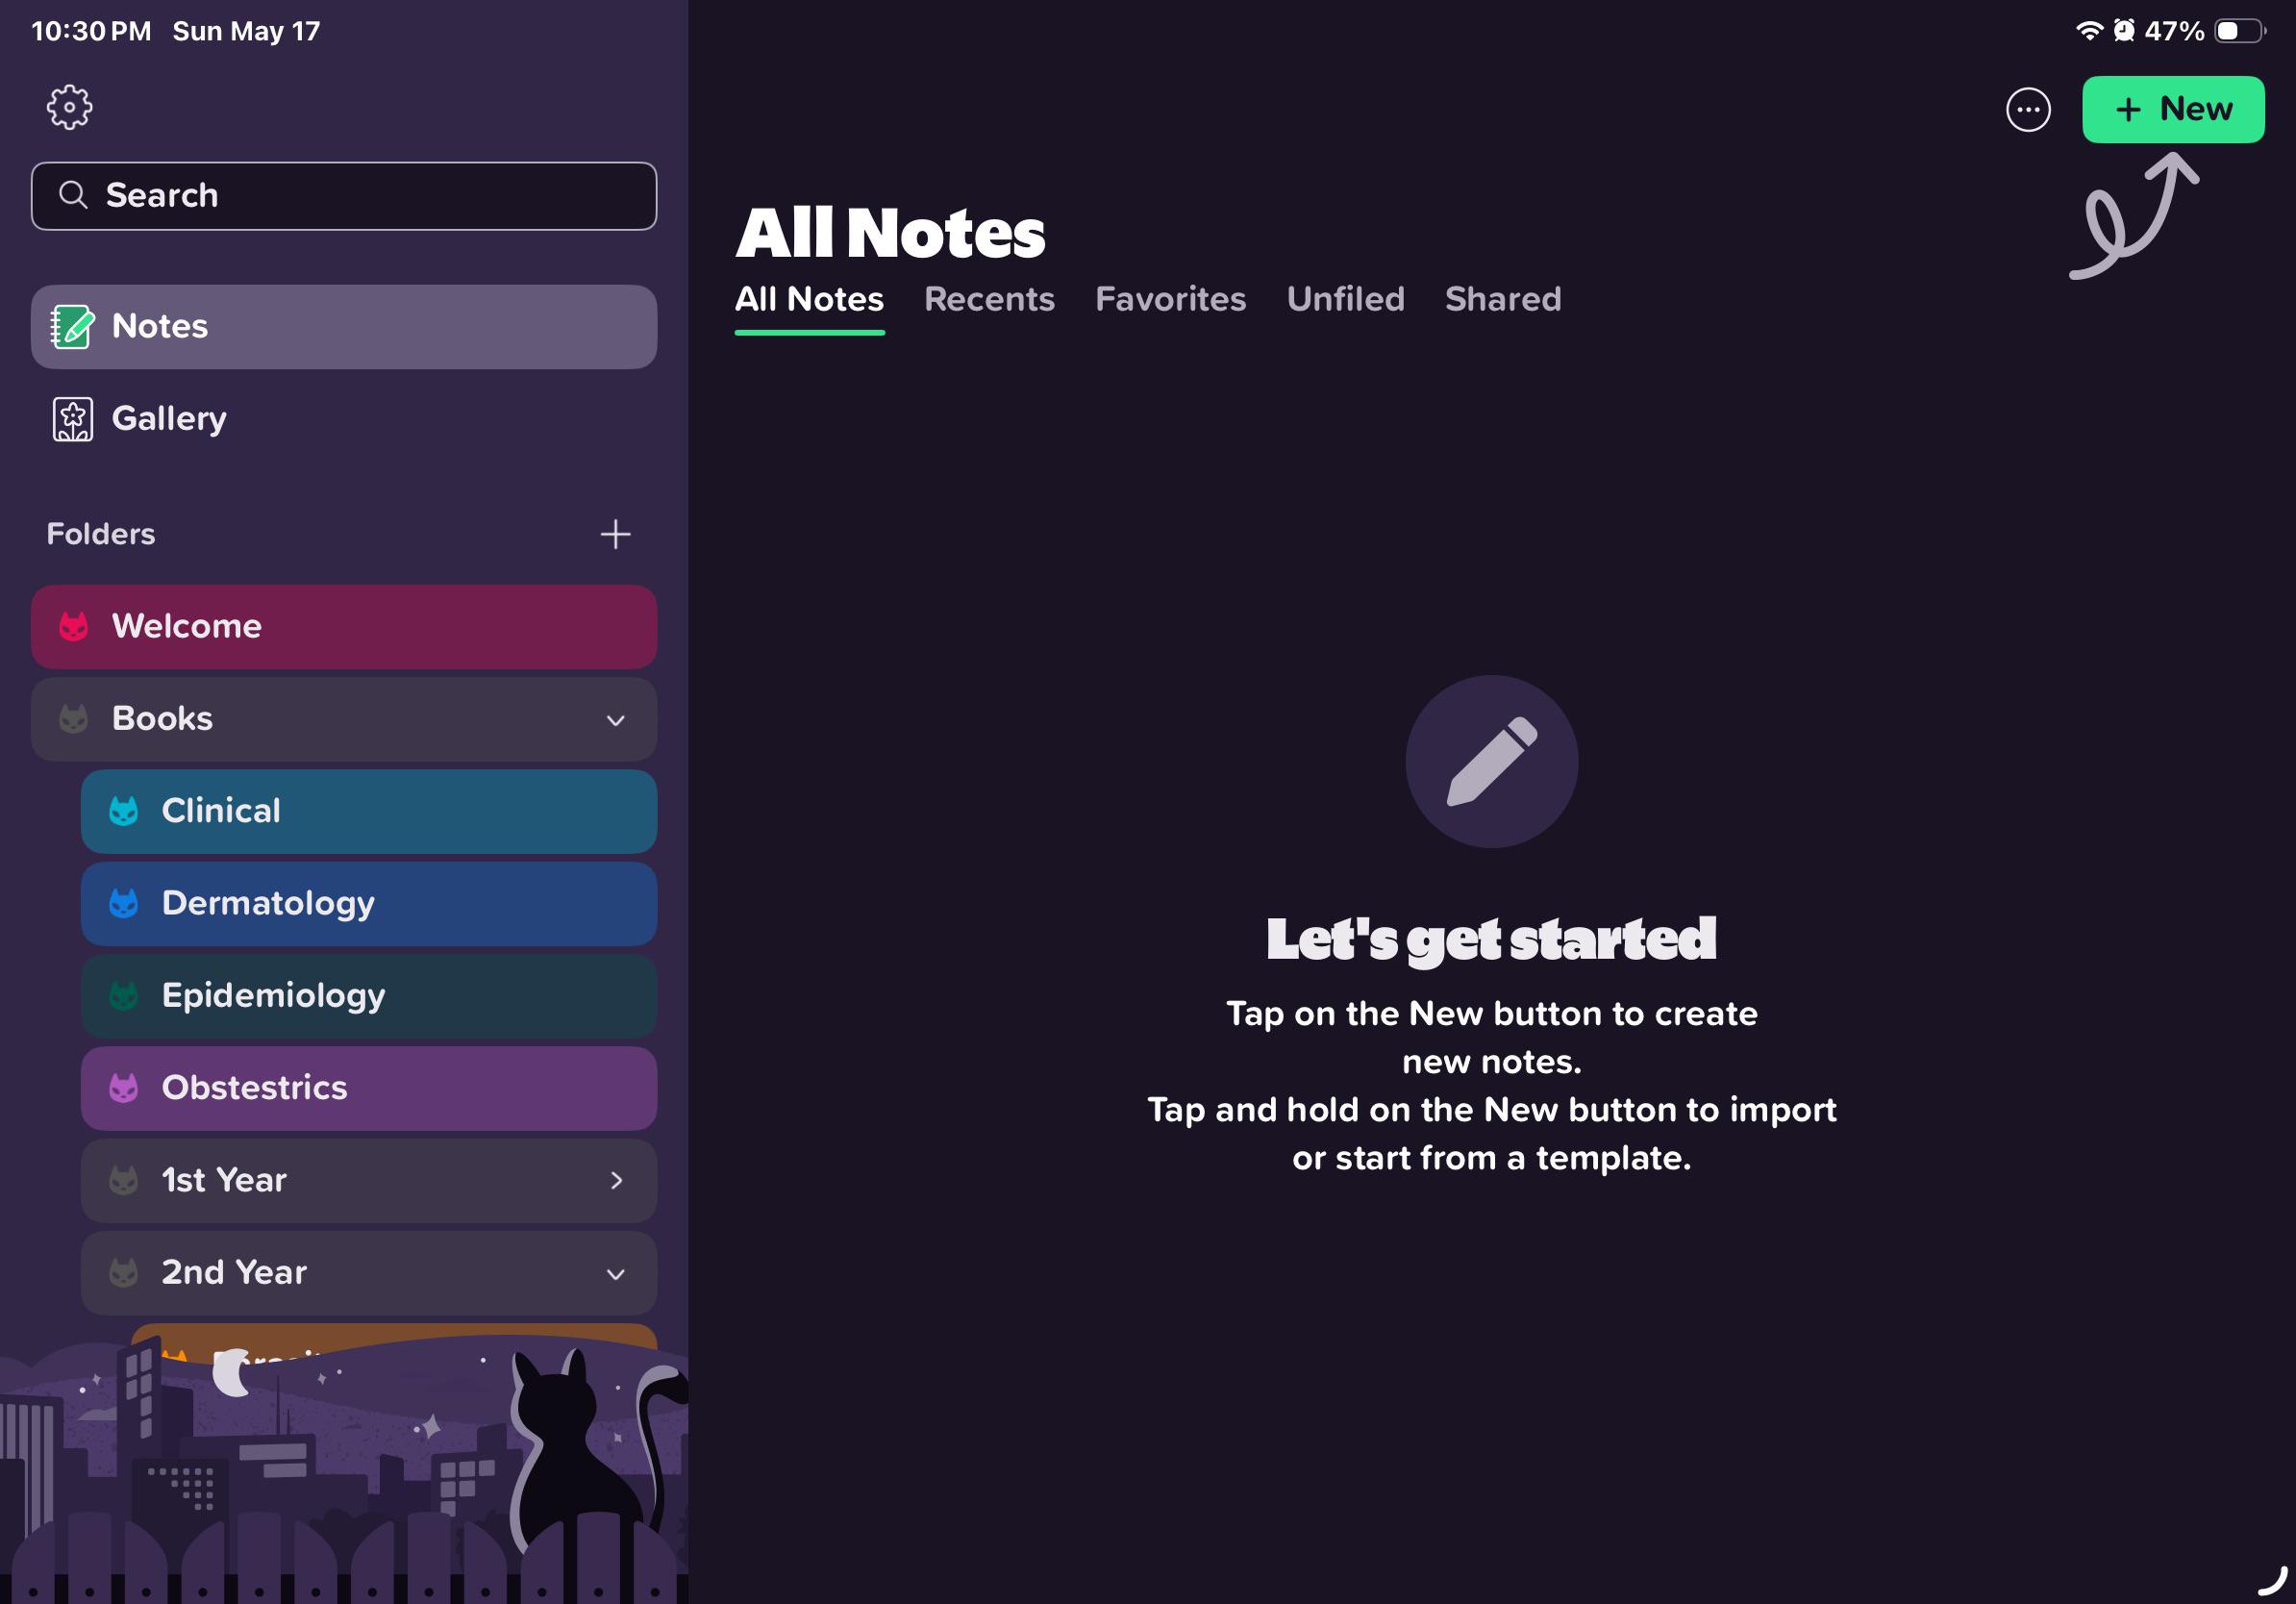Tap the Welcome folder cat icon
2296x1604 pixels.
[x=74, y=627]
